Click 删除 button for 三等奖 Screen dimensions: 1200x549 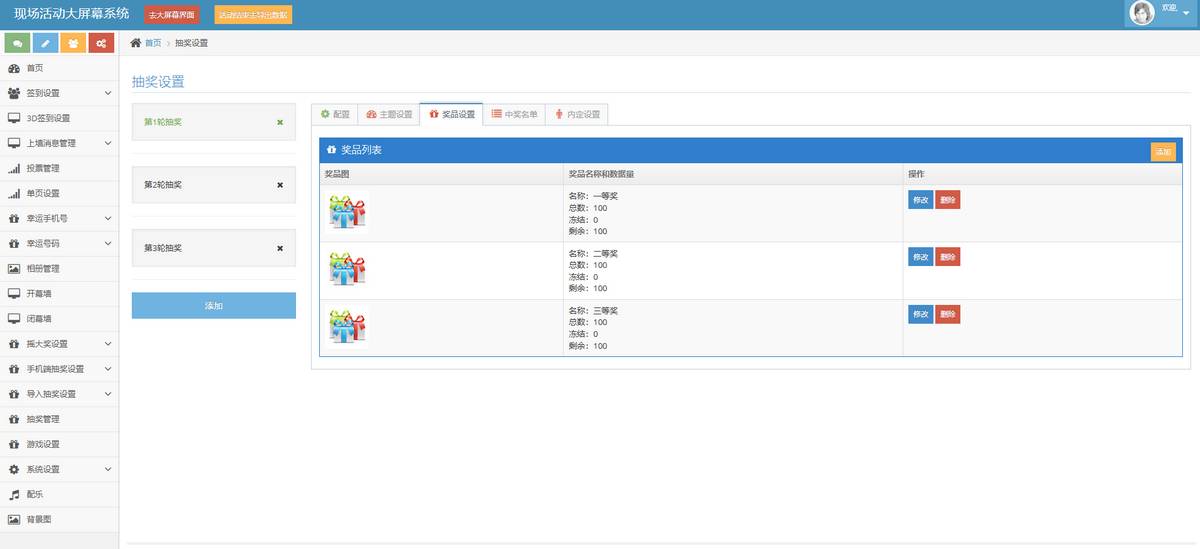point(948,314)
